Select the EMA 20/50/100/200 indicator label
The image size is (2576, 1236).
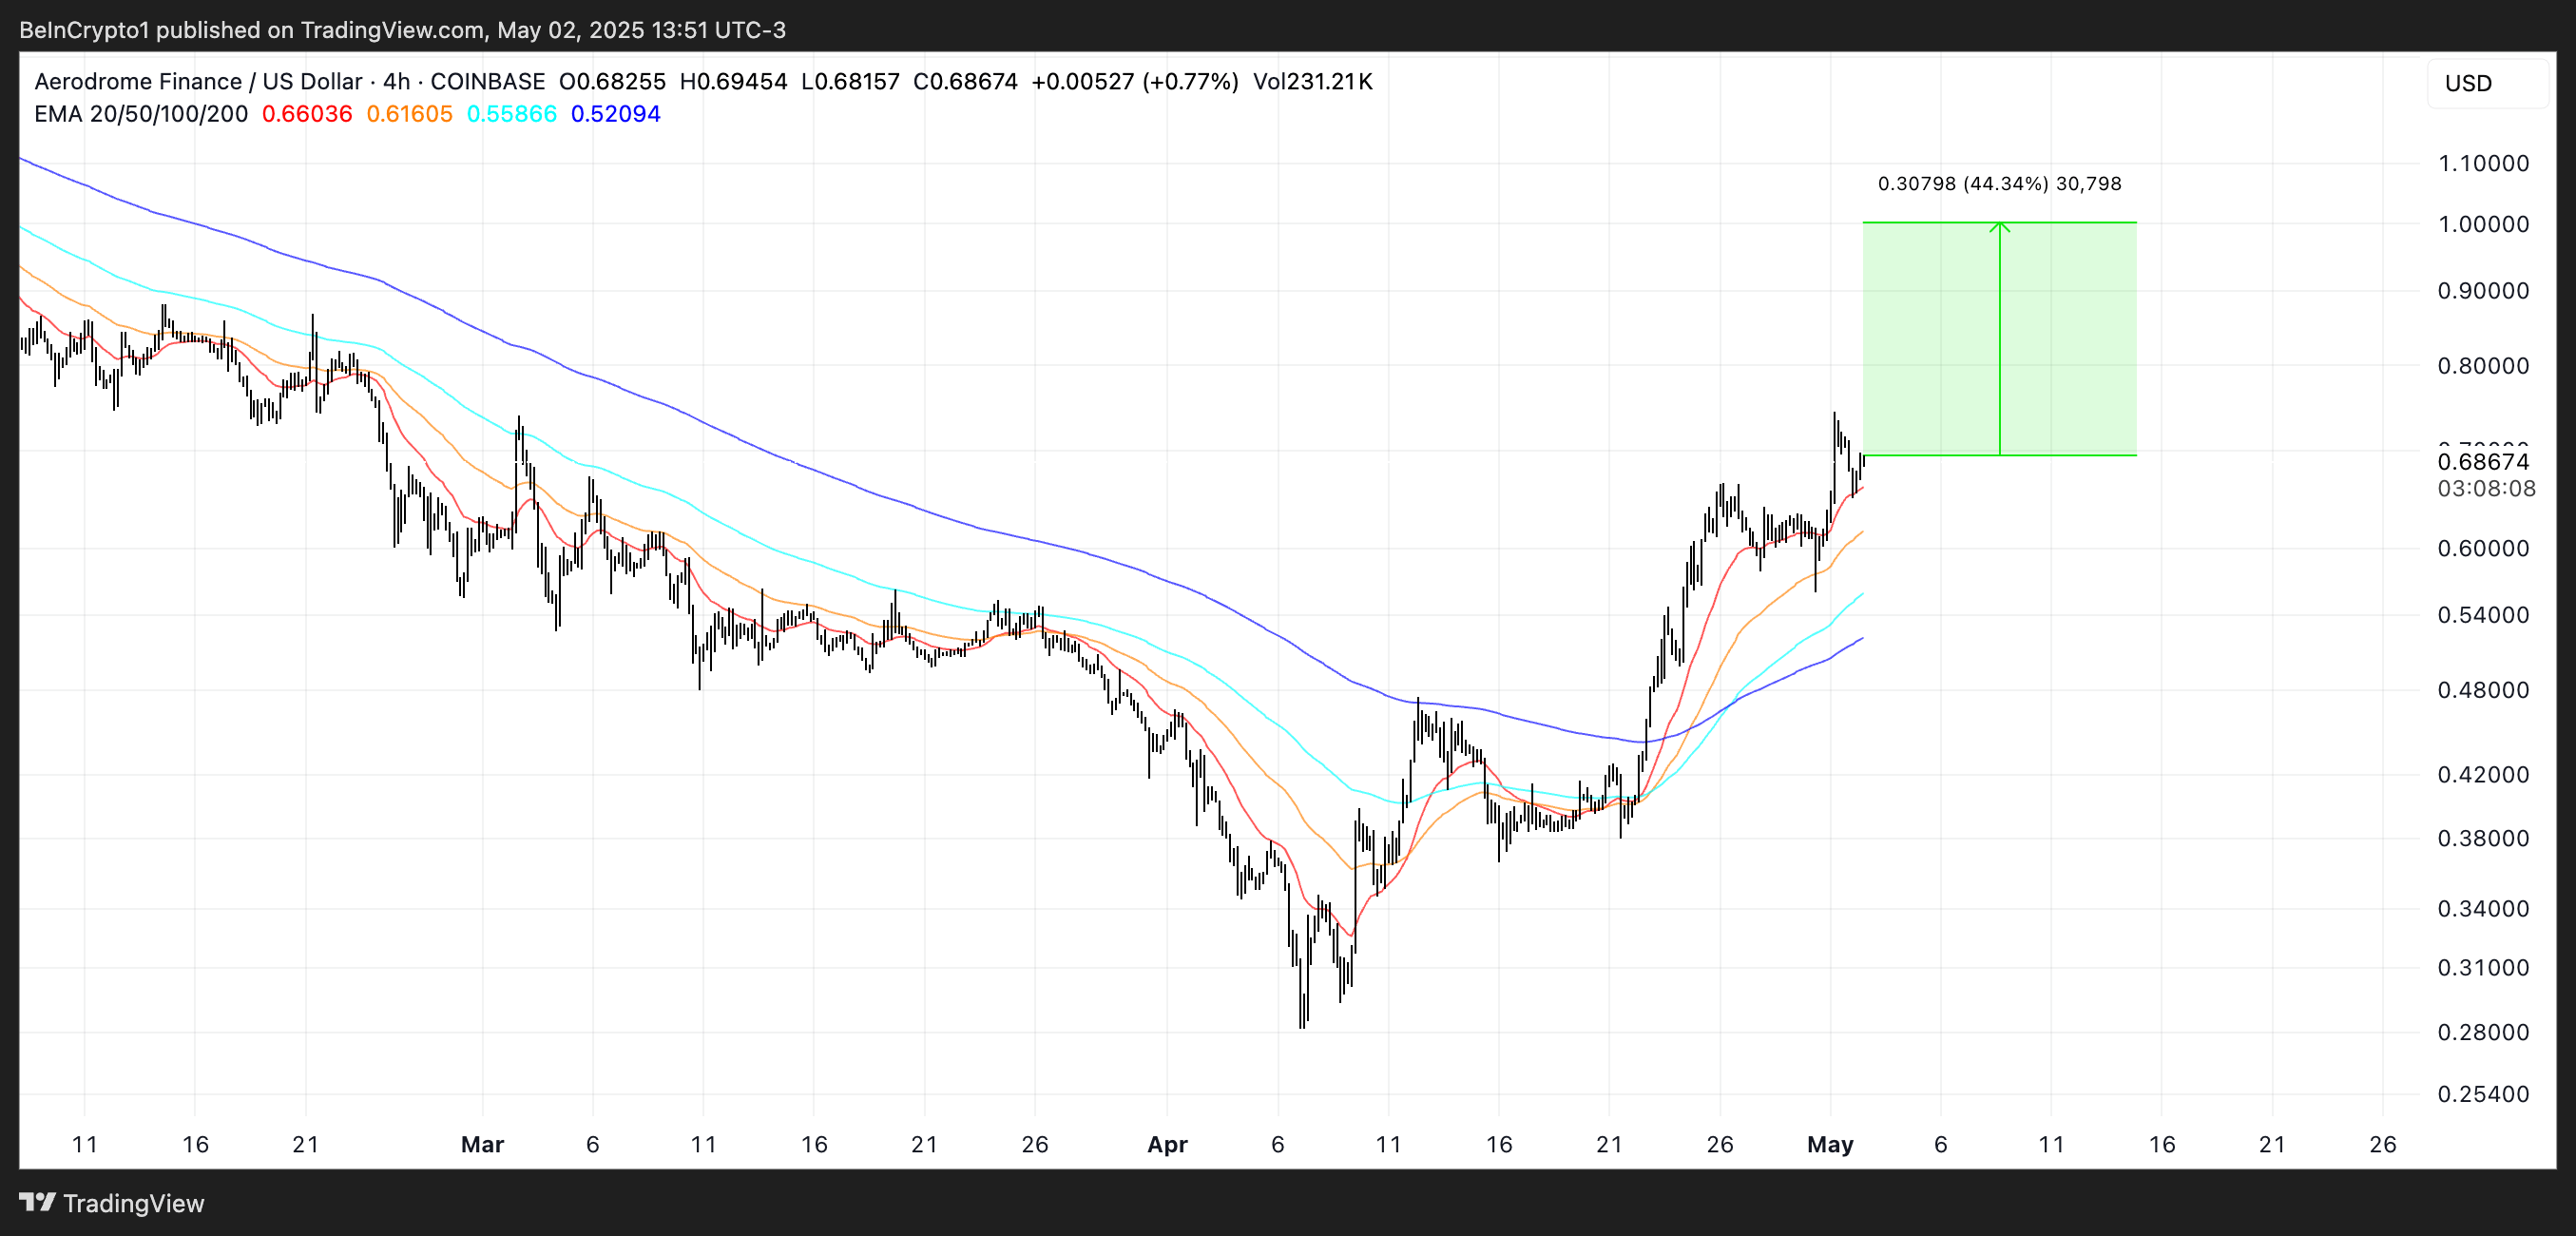pos(141,114)
